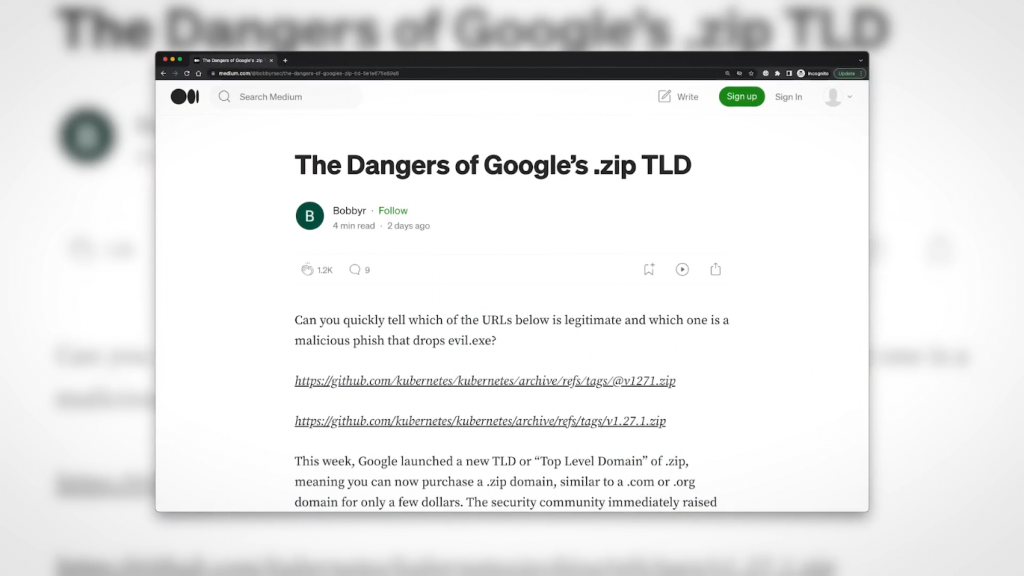Open the v1.27.1.zip GitHub URL
This screenshot has width=1024, height=576.
pos(480,421)
